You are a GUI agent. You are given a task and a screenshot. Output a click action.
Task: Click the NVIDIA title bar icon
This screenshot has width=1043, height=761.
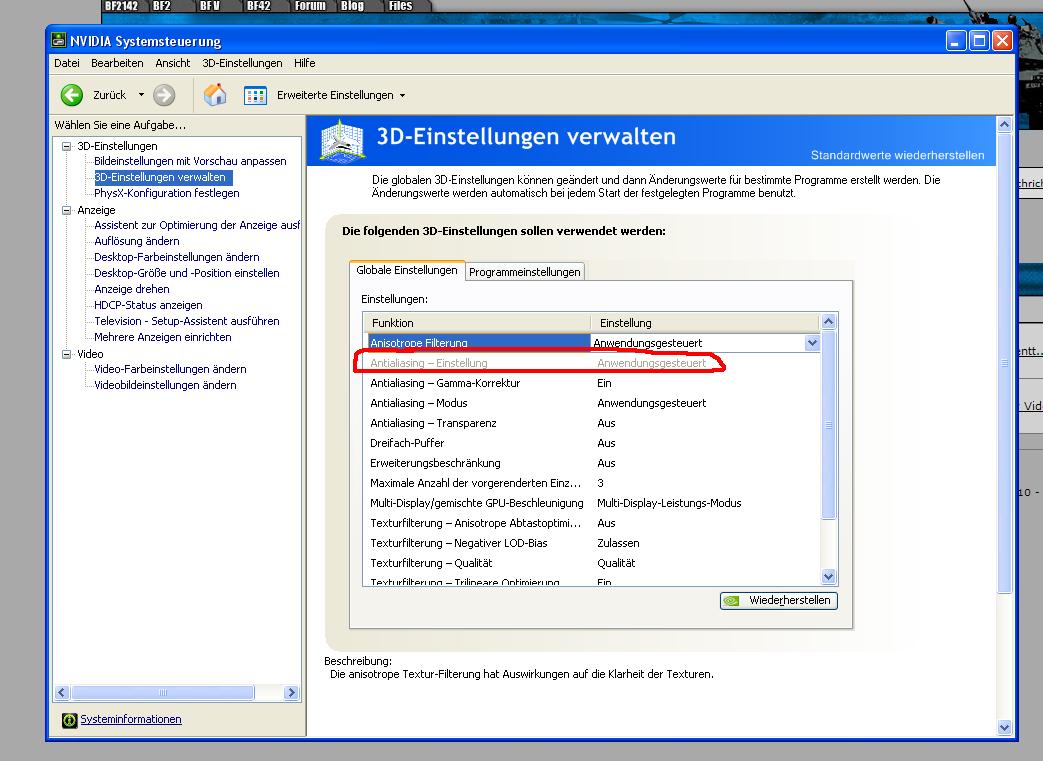coord(59,41)
